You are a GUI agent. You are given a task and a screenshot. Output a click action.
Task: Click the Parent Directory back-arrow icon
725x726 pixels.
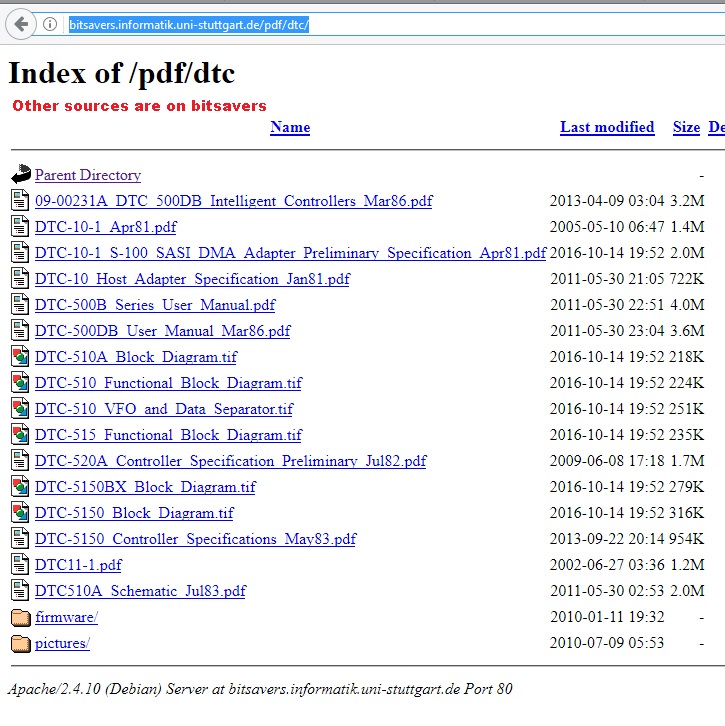[21, 175]
